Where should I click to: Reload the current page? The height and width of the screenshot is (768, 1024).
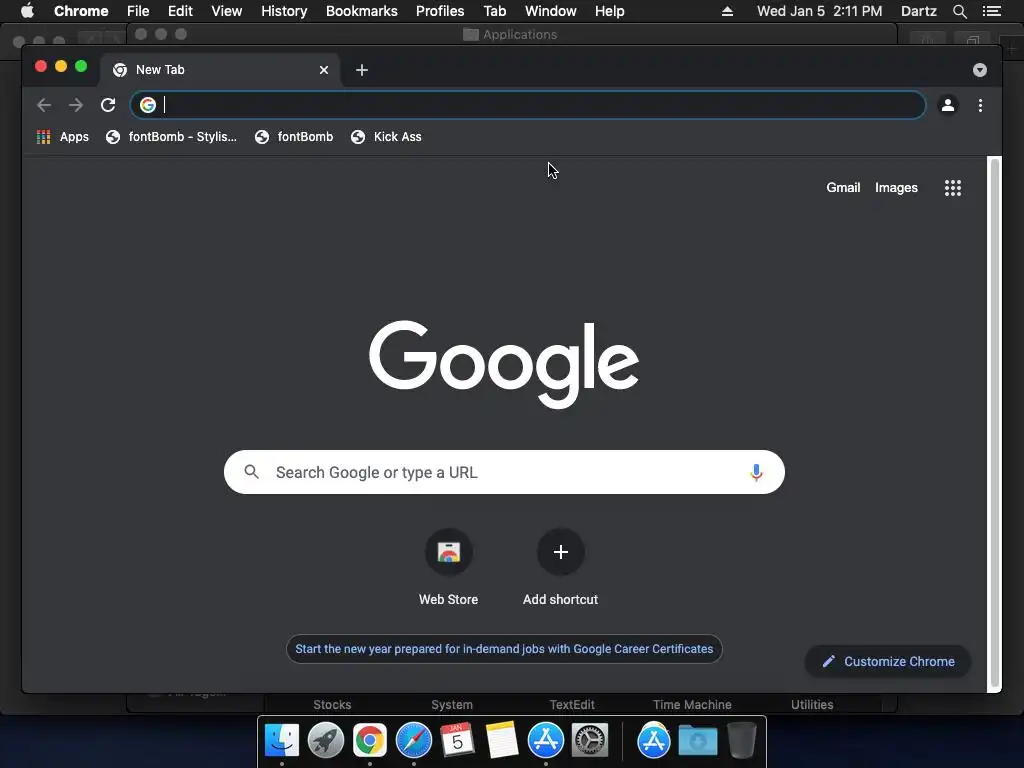tap(108, 105)
